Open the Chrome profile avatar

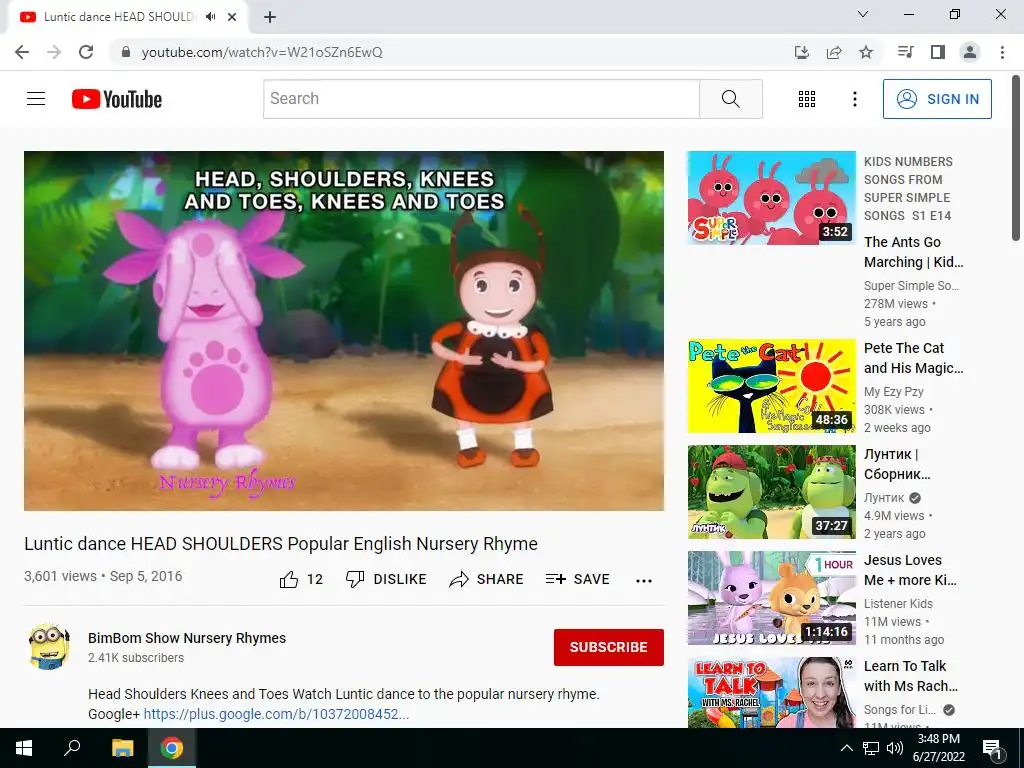[x=970, y=52]
